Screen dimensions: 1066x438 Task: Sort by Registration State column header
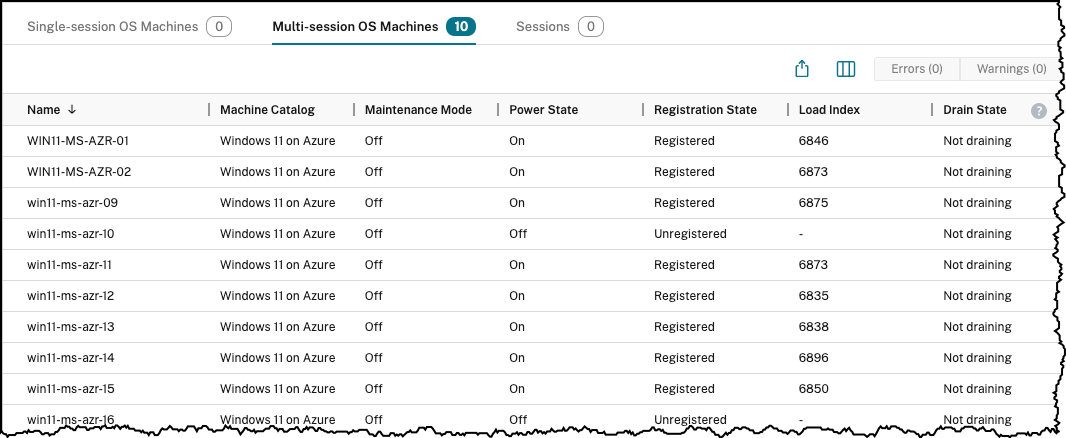coord(705,110)
